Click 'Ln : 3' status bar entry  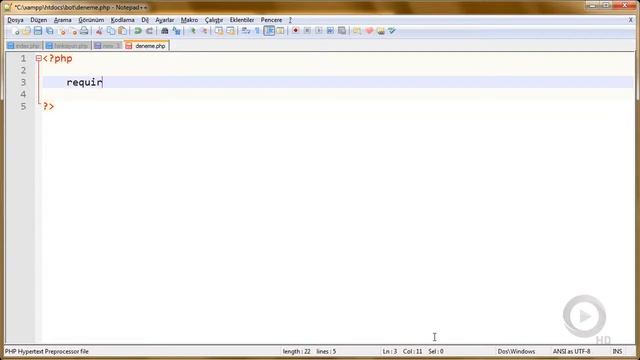(390, 351)
